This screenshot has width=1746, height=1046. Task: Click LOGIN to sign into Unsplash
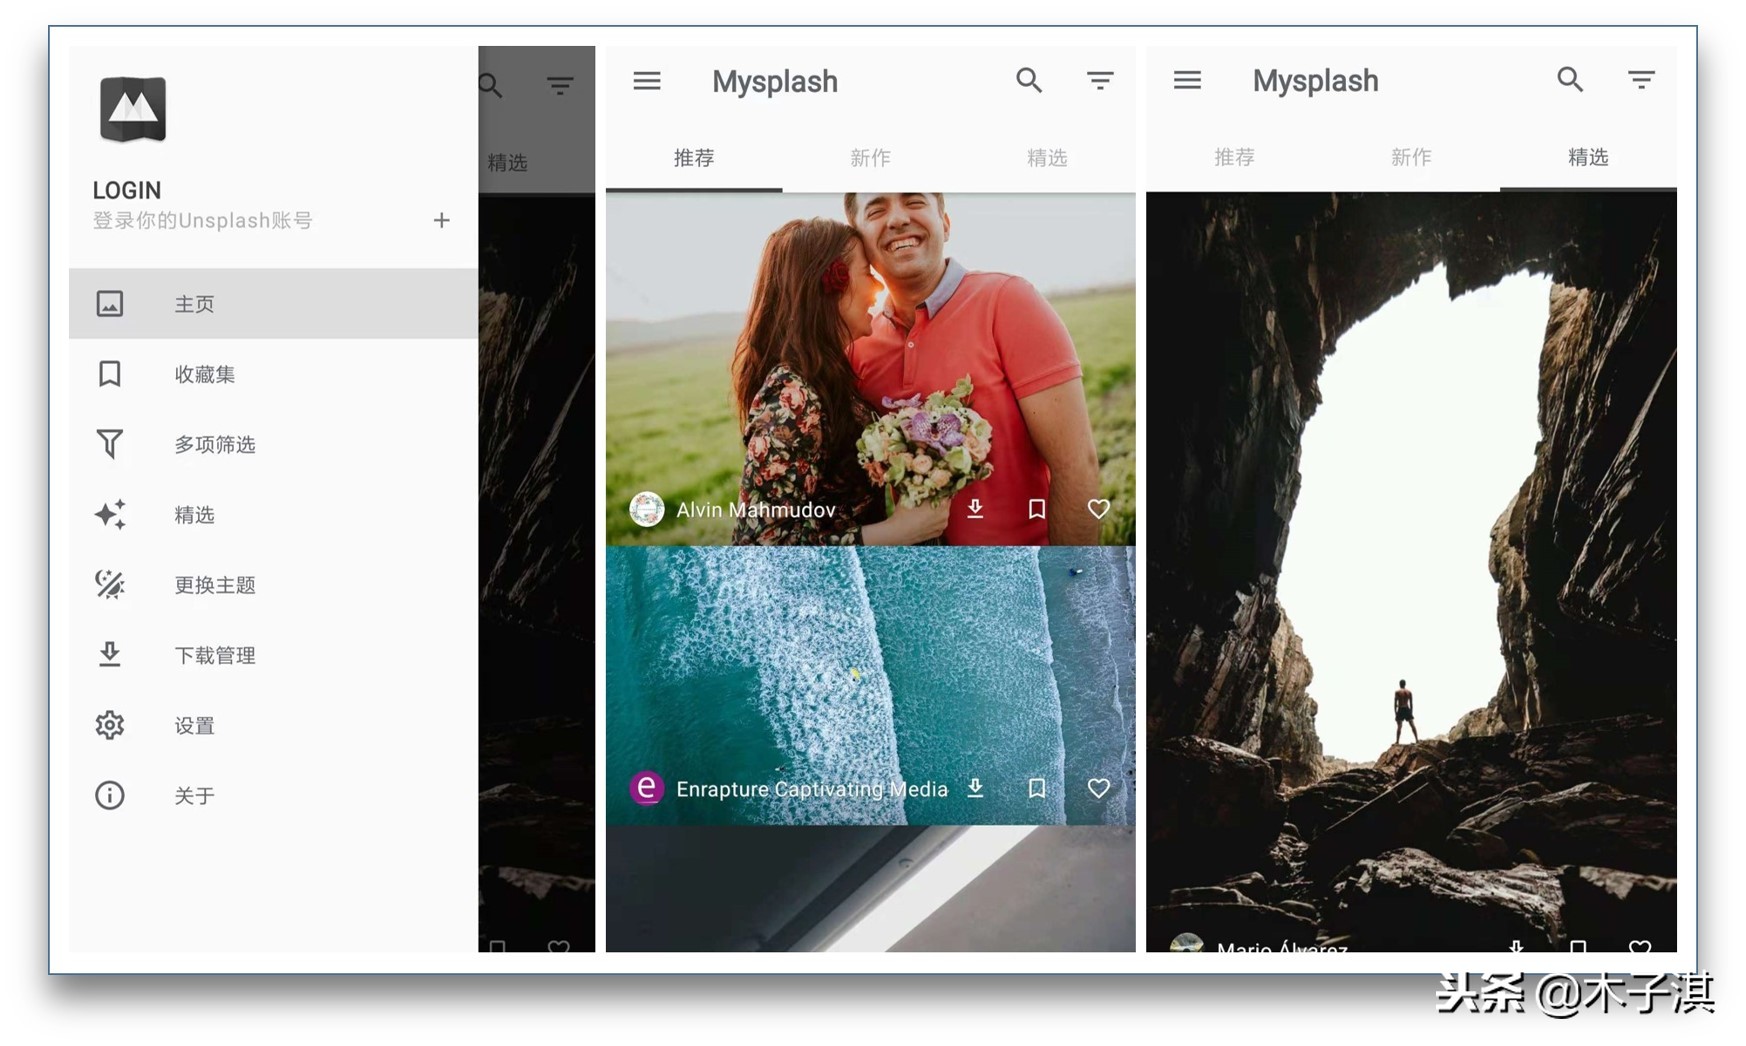[x=127, y=190]
